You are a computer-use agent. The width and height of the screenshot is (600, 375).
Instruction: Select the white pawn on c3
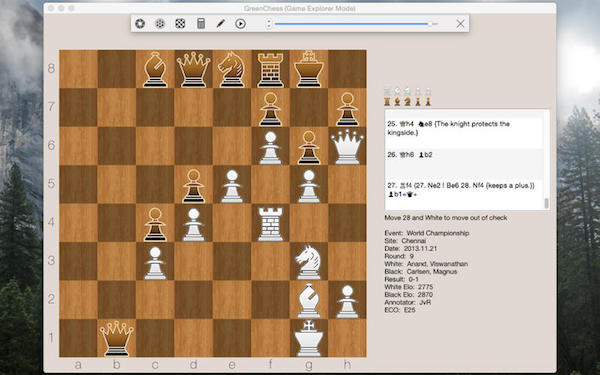(155, 262)
